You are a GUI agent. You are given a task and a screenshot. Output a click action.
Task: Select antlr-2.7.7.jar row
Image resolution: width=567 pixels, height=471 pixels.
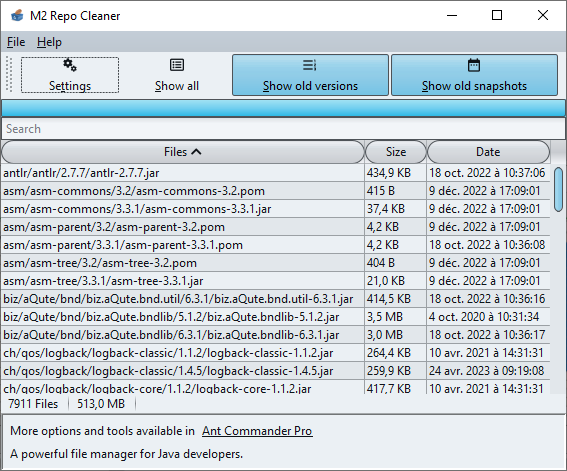pos(276,173)
